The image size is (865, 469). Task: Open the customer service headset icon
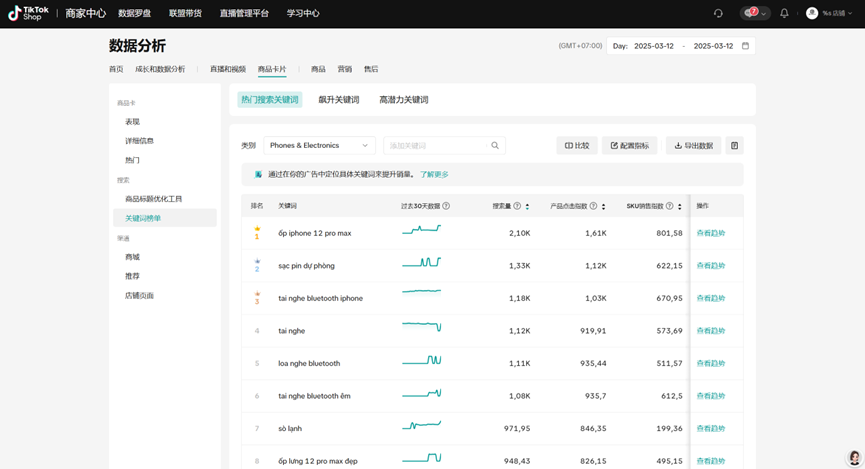[718, 13]
